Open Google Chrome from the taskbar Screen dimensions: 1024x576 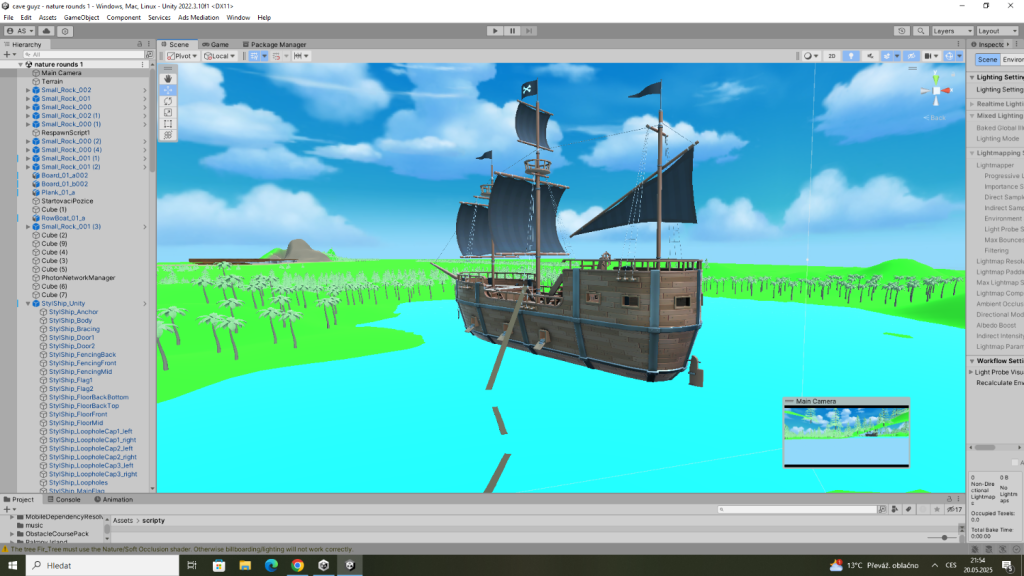point(297,566)
